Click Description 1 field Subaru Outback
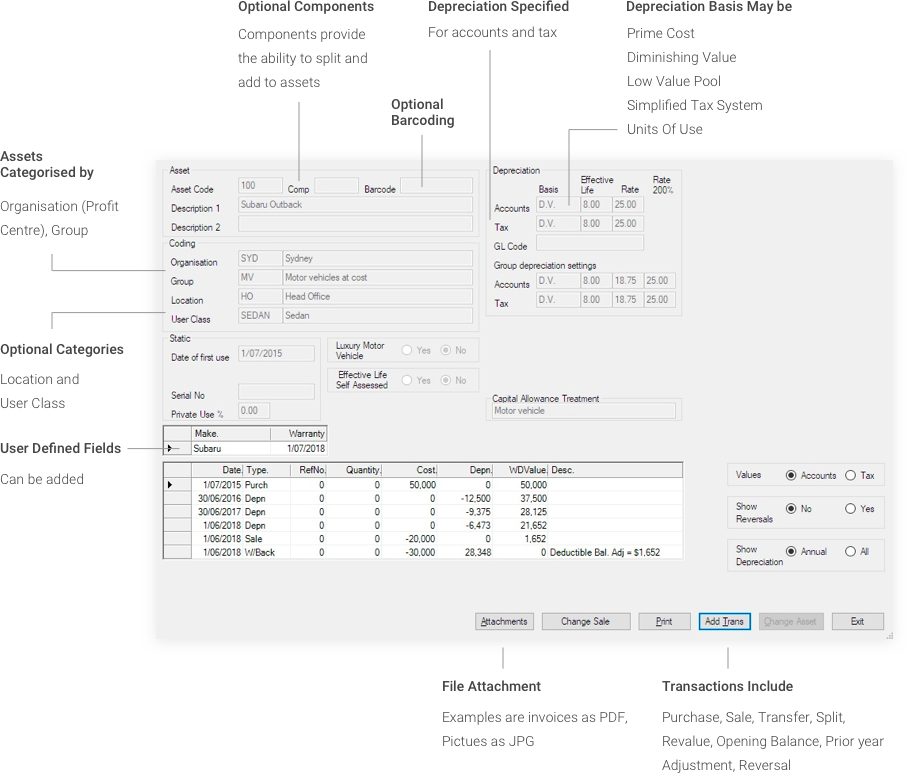Screen dimensions: 907x773 pyautogui.click(x=355, y=205)
